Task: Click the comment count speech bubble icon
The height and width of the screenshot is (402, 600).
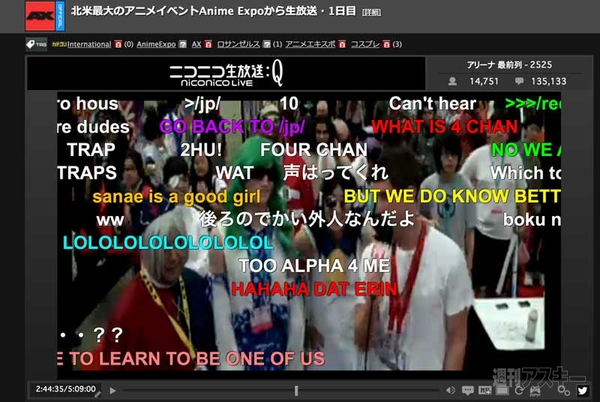Action: [519, 81]
